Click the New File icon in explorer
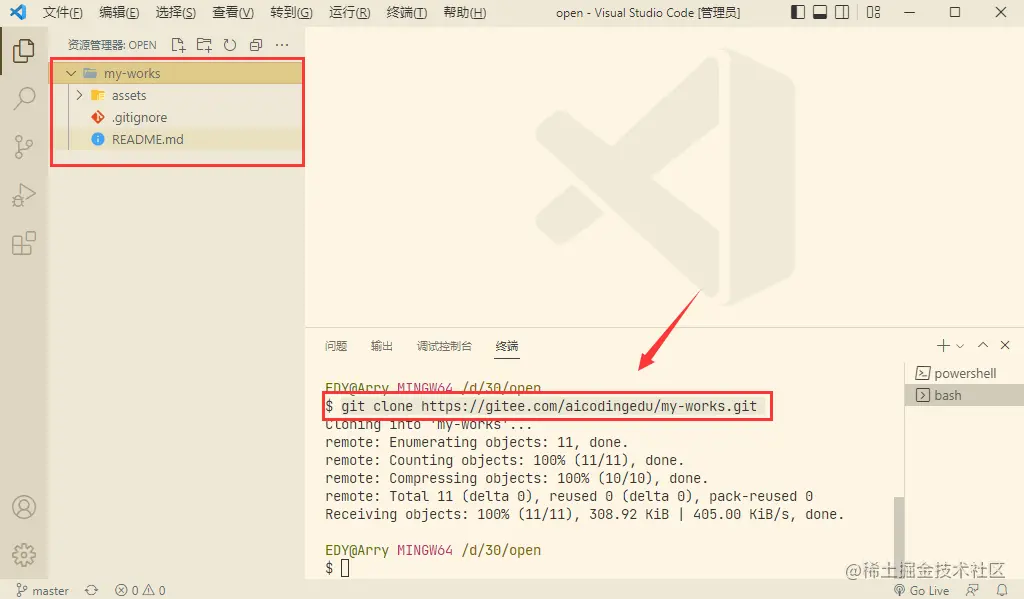This screenshot has width=1024, height=599. 178,44
